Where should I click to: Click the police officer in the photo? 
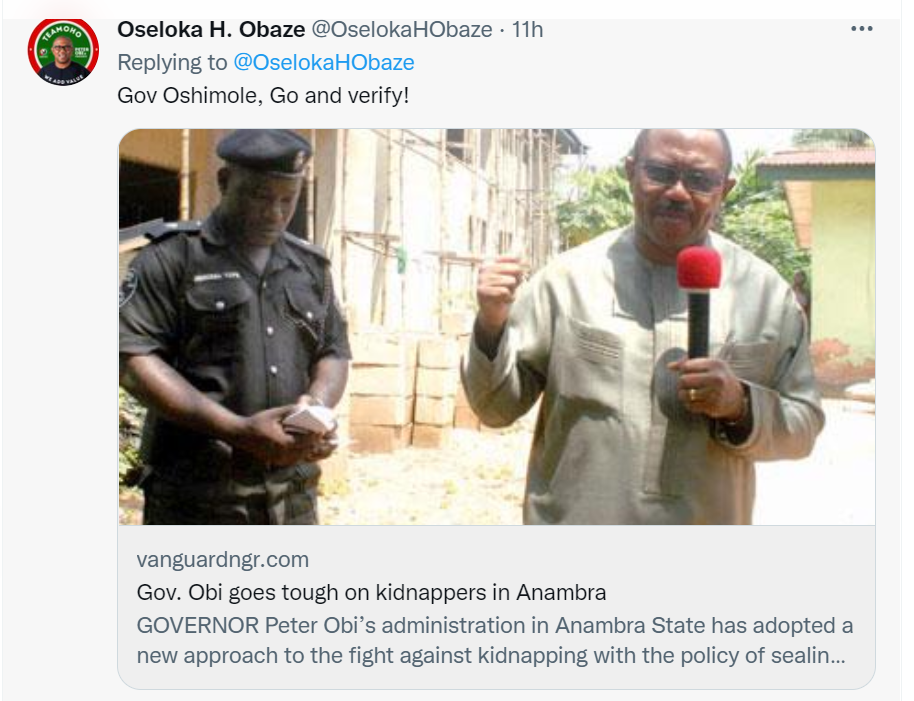233,327
